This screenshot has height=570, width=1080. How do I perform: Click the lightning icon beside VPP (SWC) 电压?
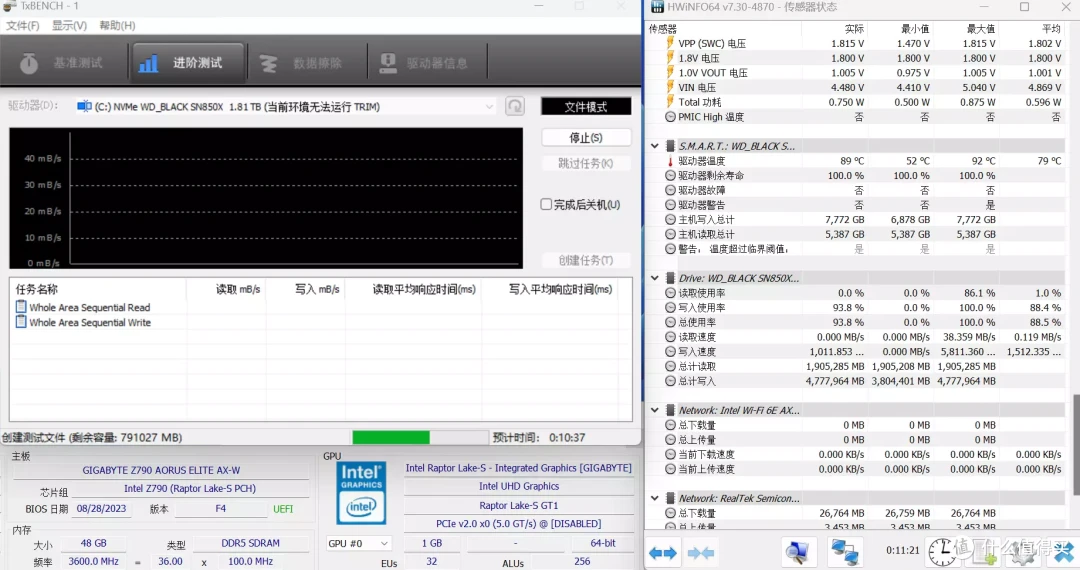[x=669, y=43]
